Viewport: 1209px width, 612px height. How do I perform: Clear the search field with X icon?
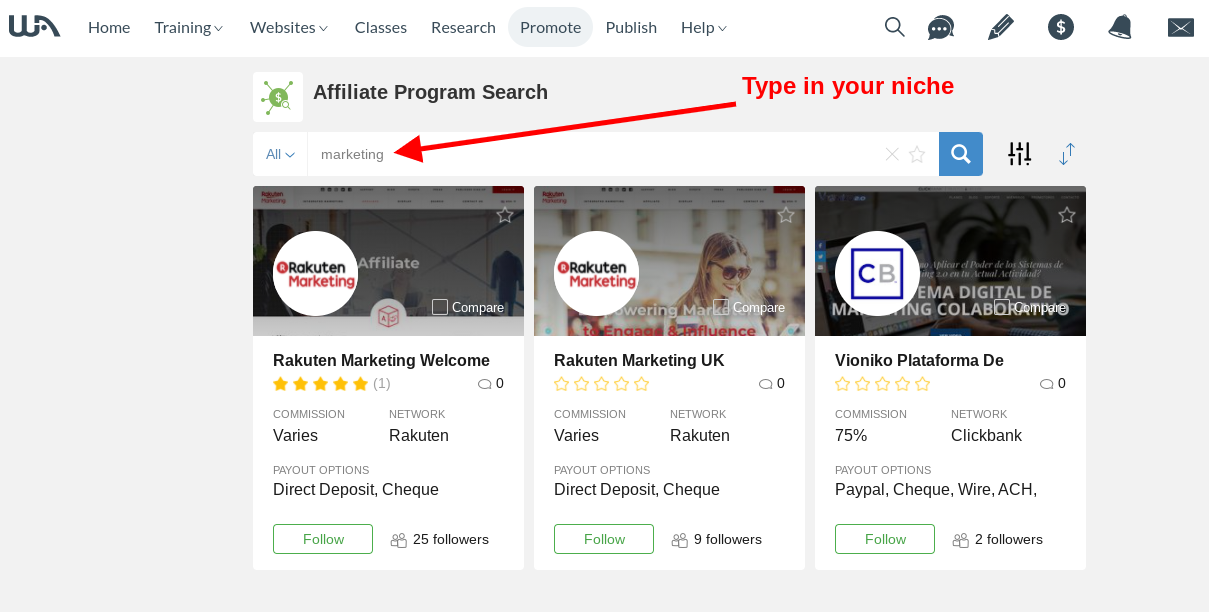[x=892, y=154]
